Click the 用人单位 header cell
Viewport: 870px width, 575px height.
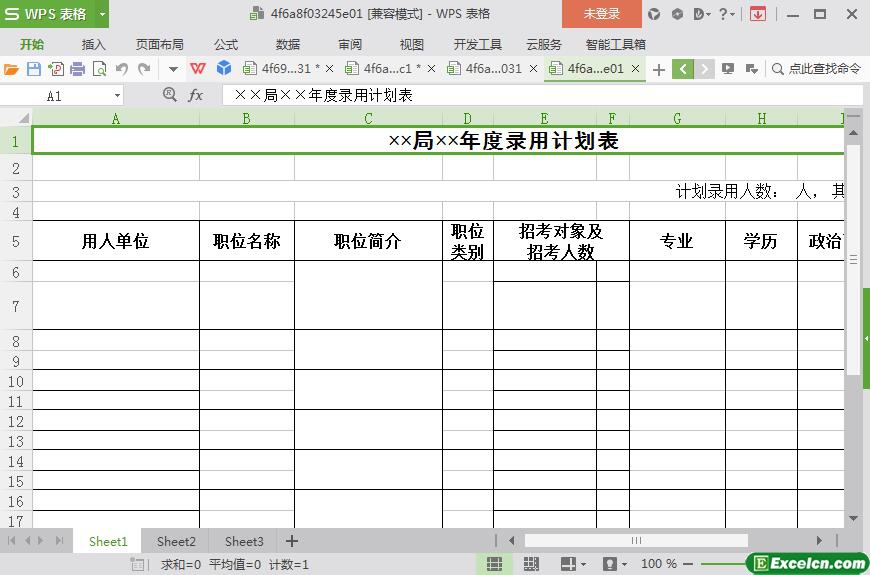click(116, 241)
